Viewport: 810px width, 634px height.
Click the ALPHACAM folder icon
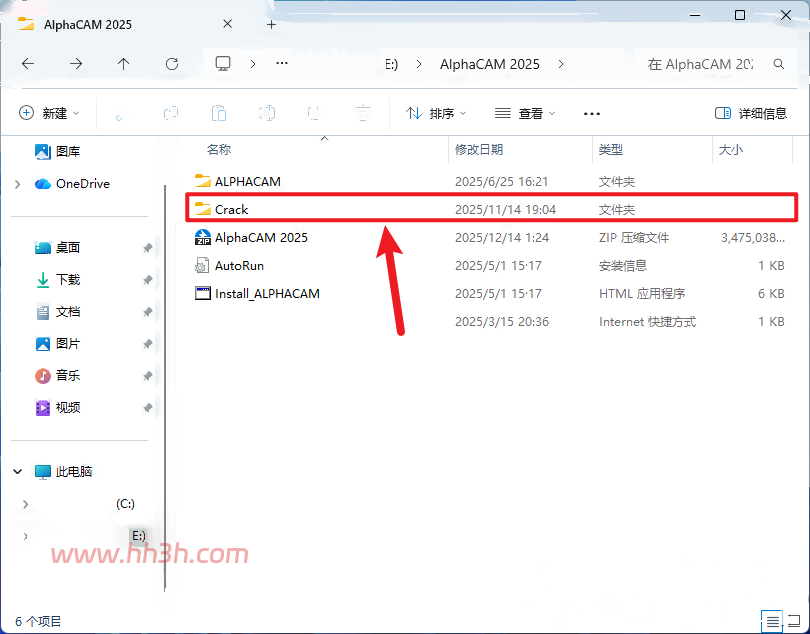coord(202,181)
